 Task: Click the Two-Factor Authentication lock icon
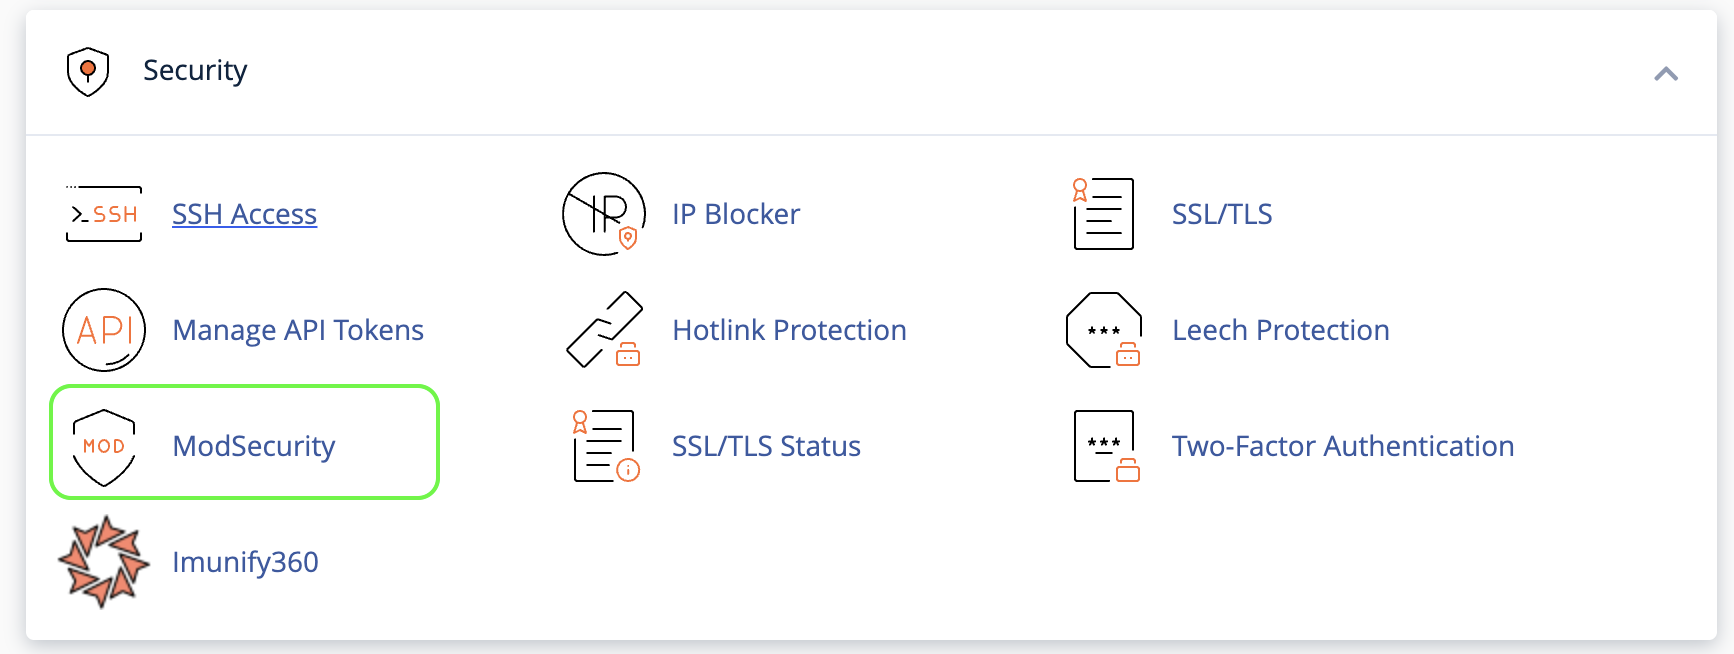1103,446
